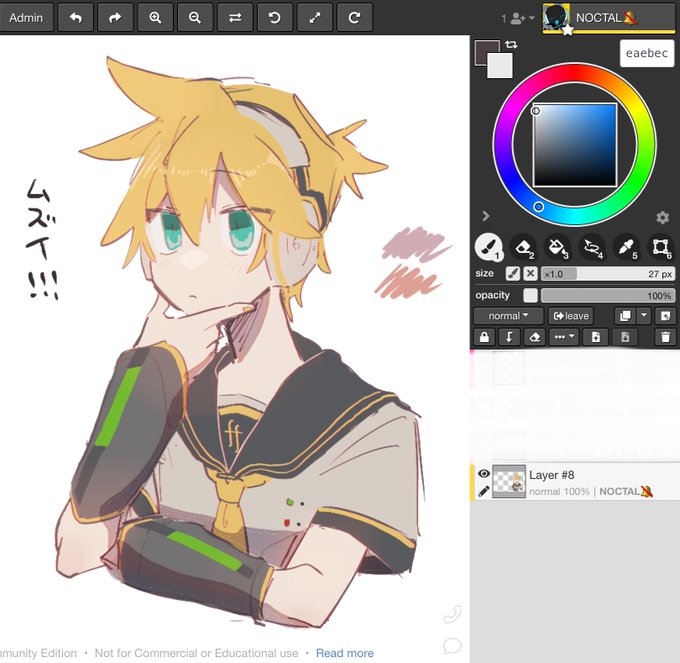Toggle fullscreen with the diagonal arrows icon
This screenshot has height=663, width=680.
pos(315,18)
